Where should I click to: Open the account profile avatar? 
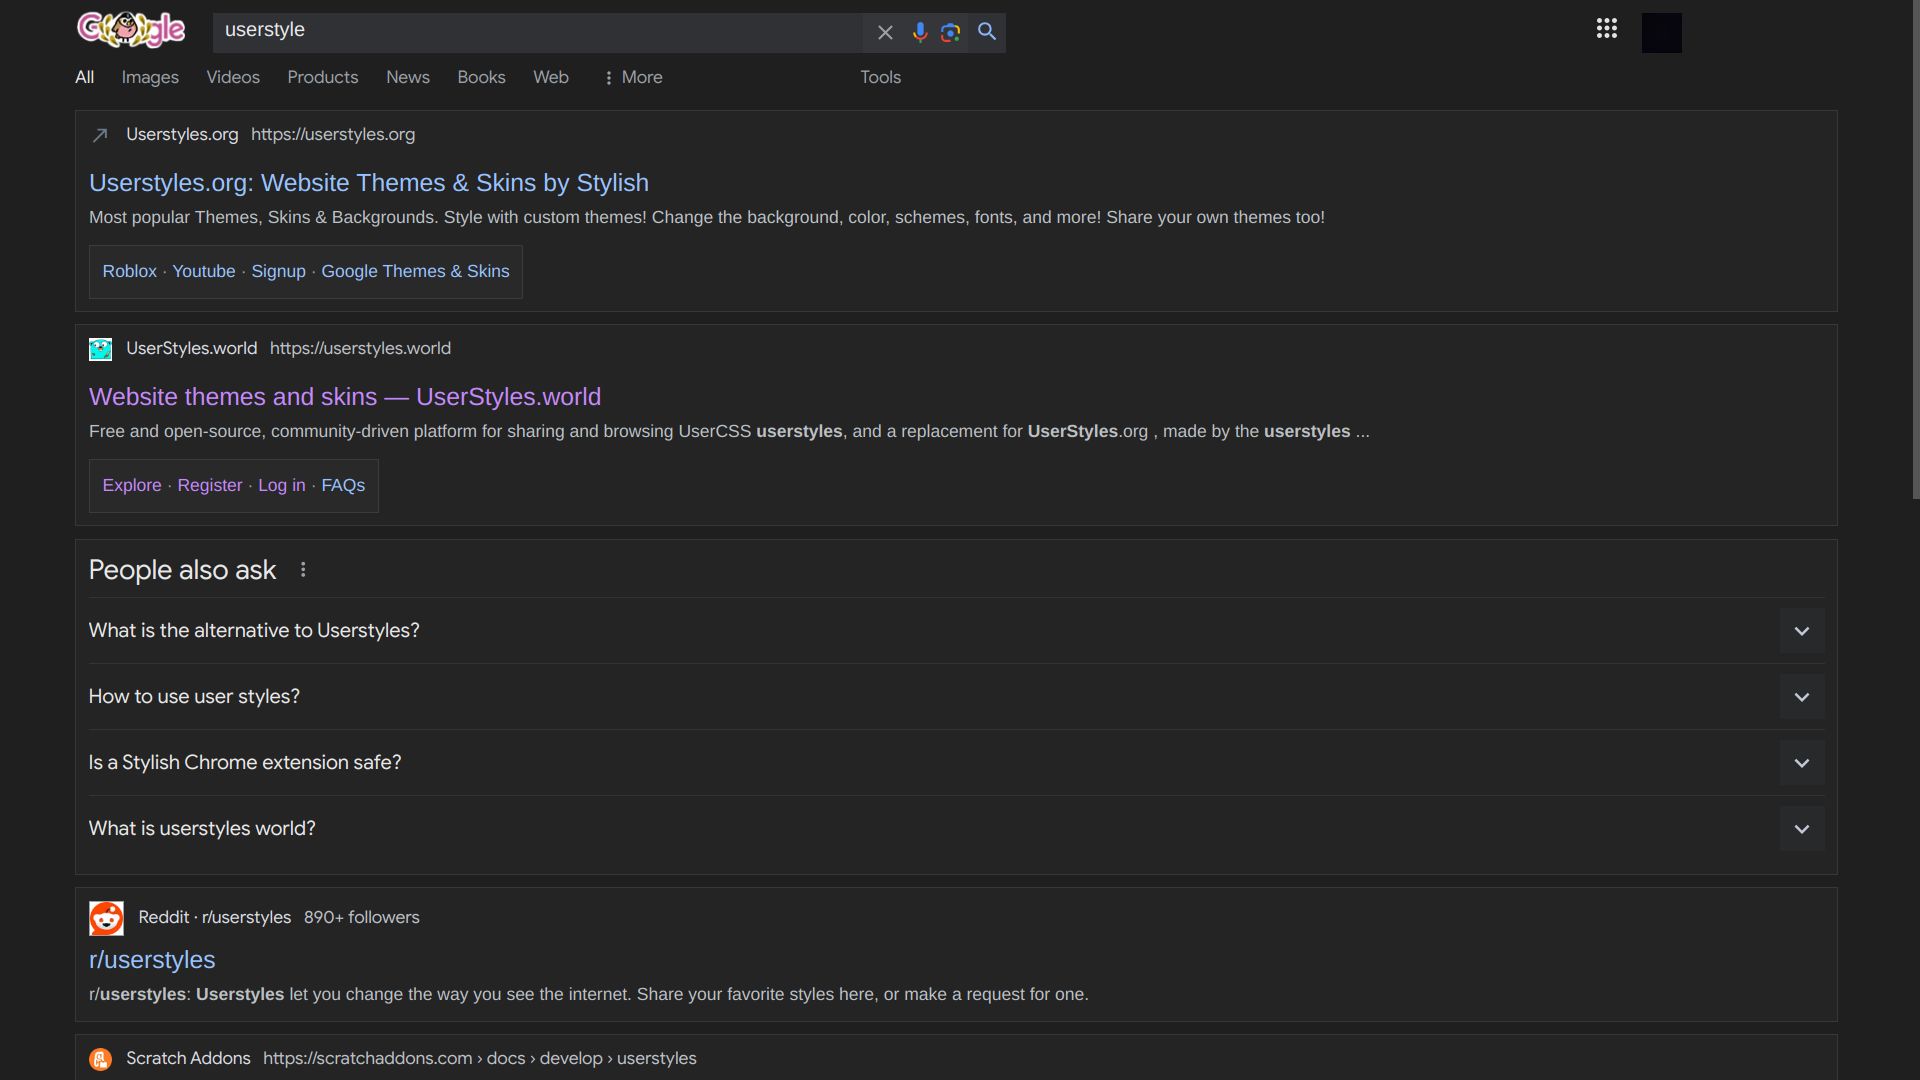(1662, 33)
